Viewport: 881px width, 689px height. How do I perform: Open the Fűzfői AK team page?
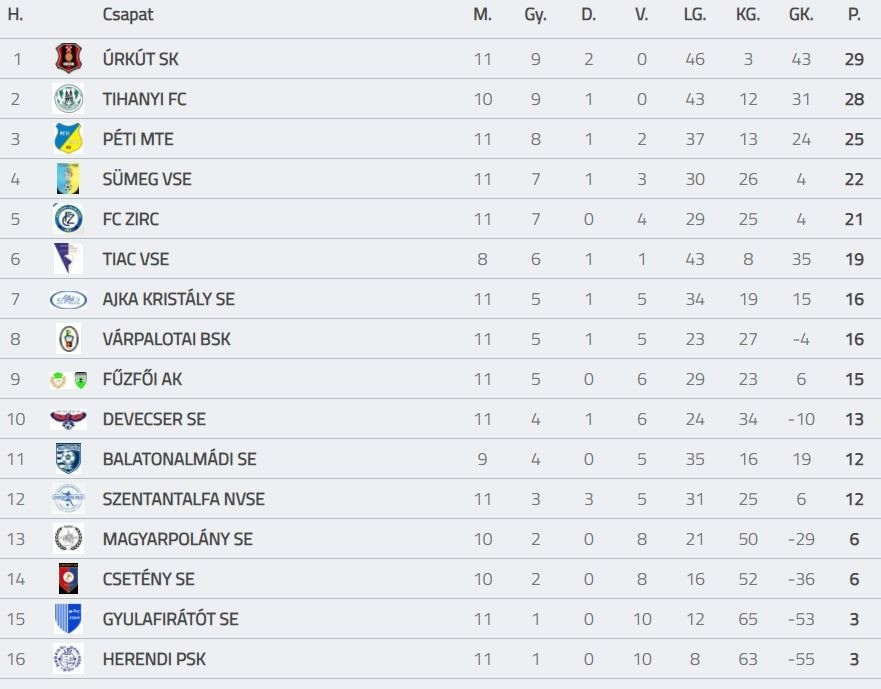point(142,379)
